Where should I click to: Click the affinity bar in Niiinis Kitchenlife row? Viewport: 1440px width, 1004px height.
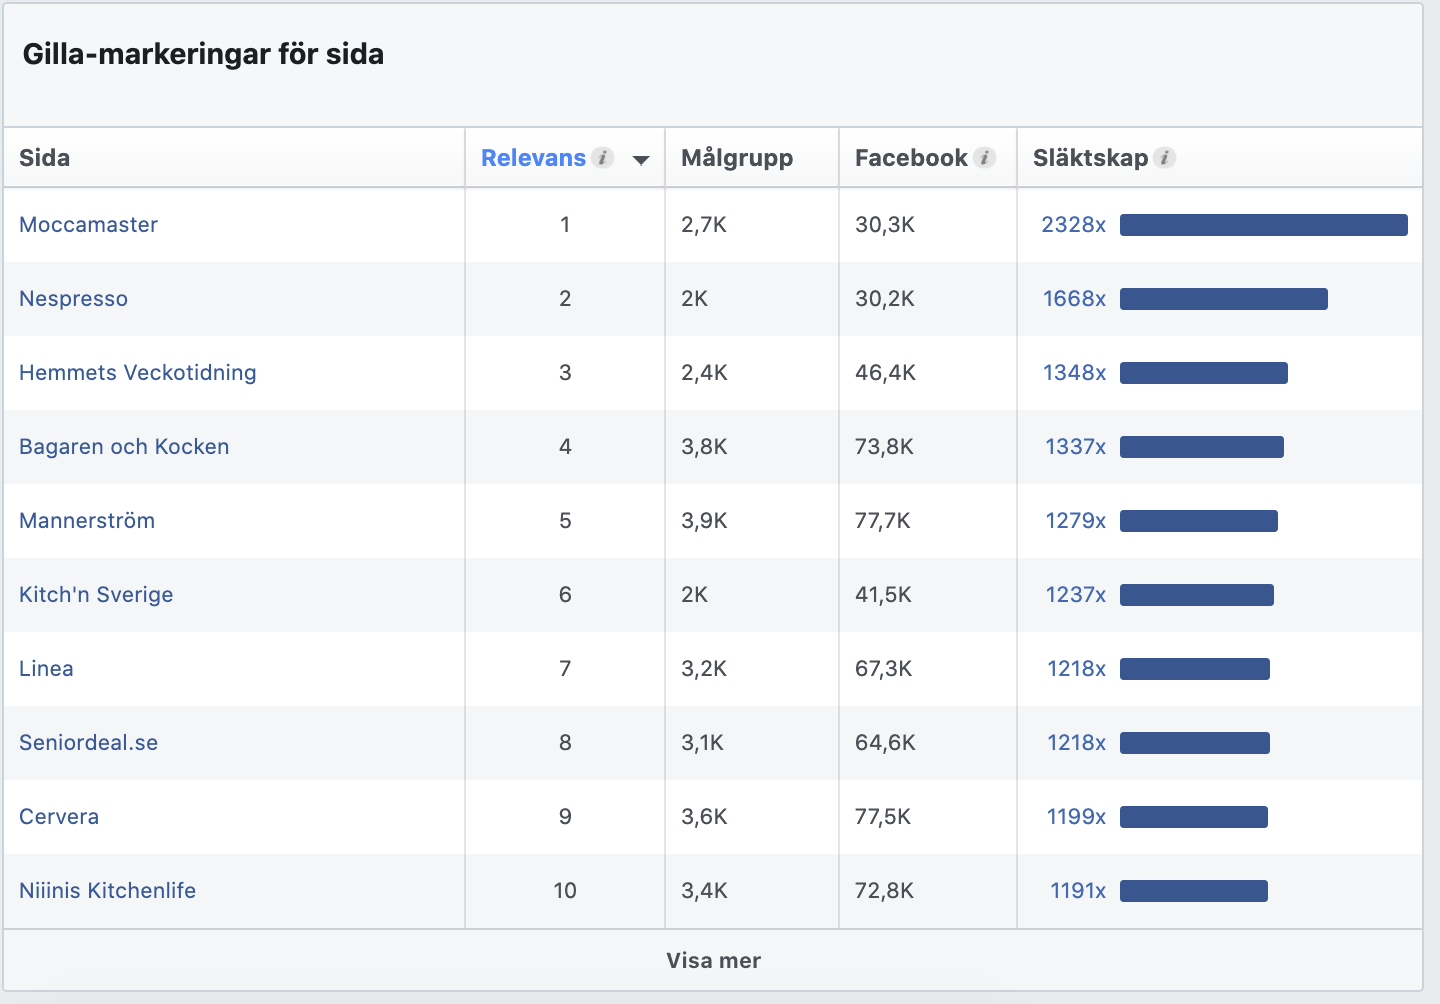(x=1193, y=891)
